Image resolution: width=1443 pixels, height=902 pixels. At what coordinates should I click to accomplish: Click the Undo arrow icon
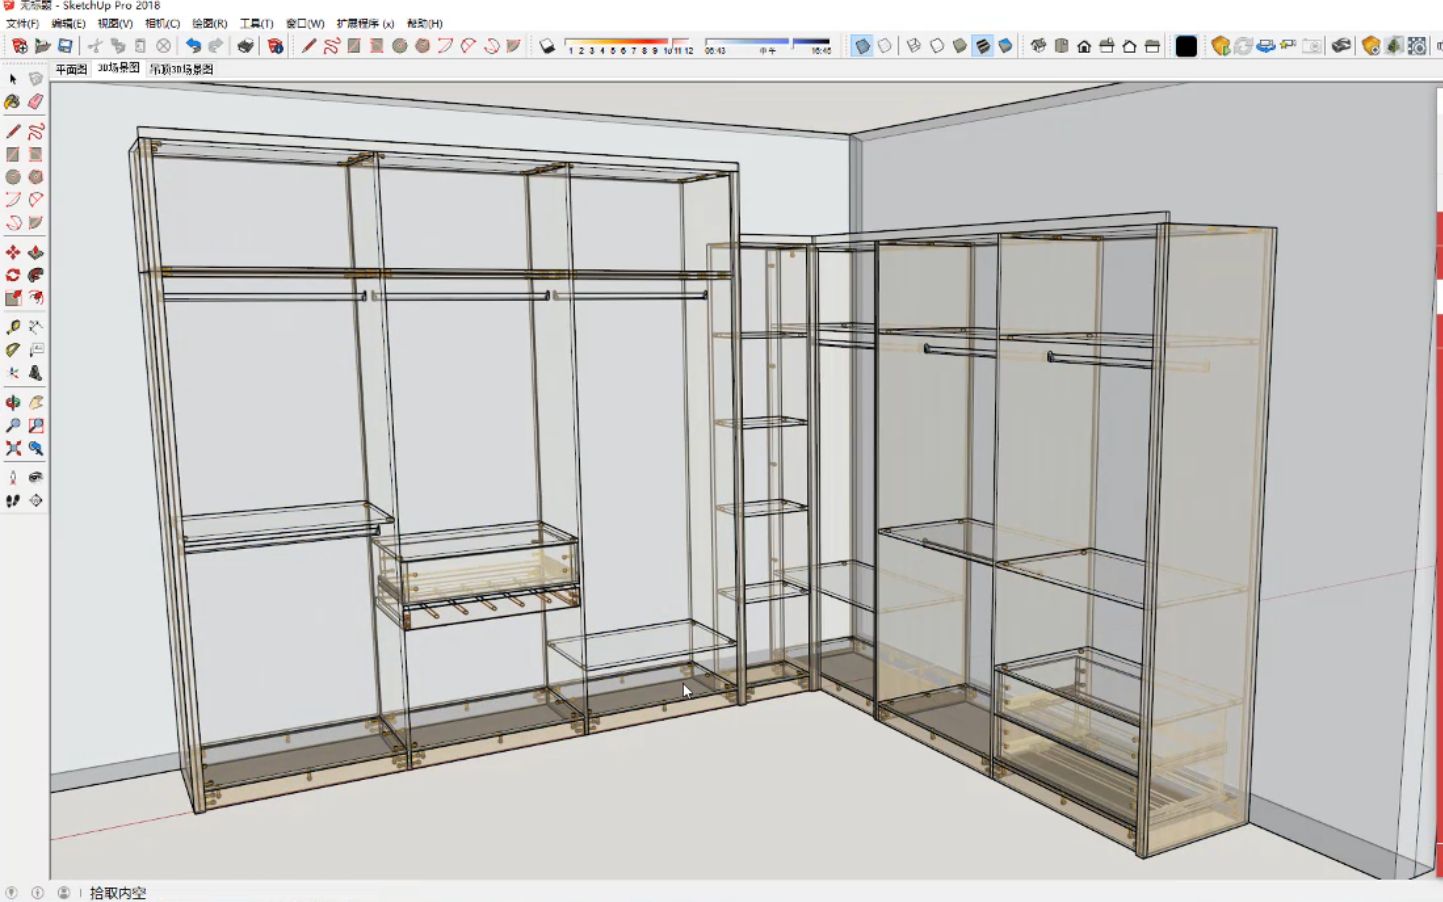pyautogui.click(x=193, y=46)
